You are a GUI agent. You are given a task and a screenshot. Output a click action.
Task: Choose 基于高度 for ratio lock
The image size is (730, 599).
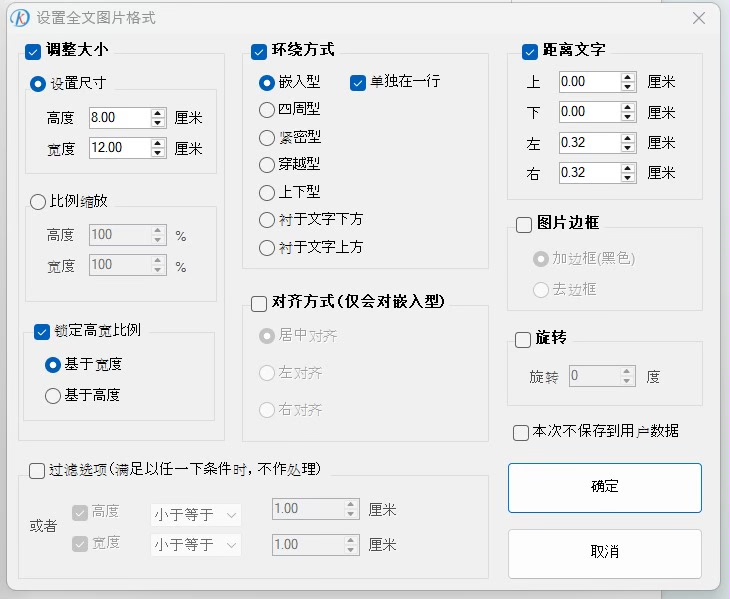coord(53,396)
